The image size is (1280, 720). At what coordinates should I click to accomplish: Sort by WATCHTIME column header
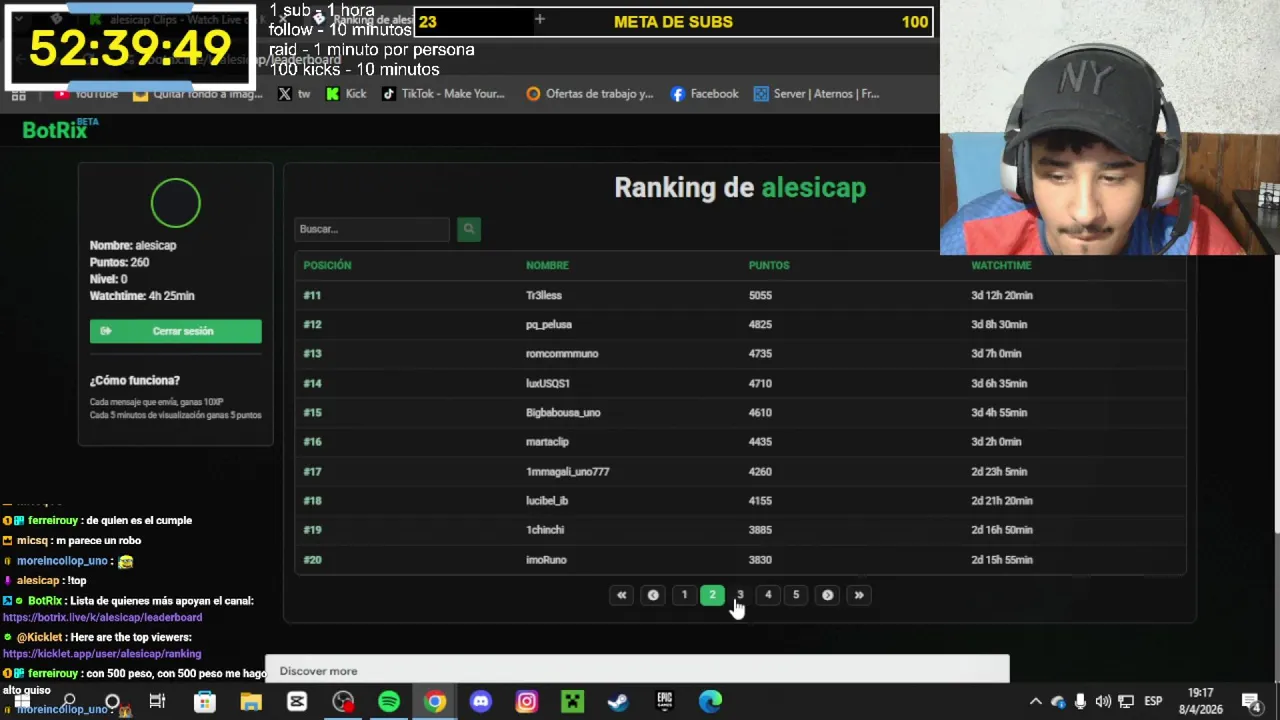[1001, 265]
